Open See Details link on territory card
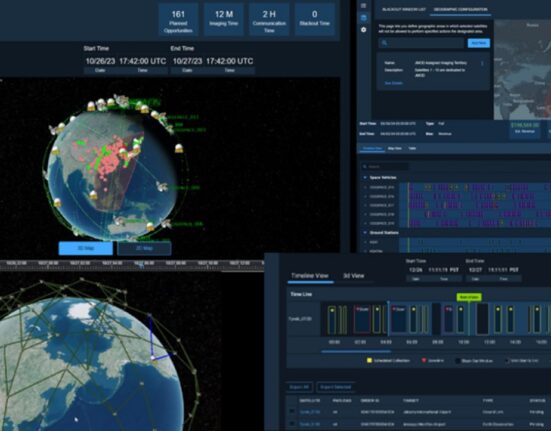551x431 pixels. click(x=393, y=83)
